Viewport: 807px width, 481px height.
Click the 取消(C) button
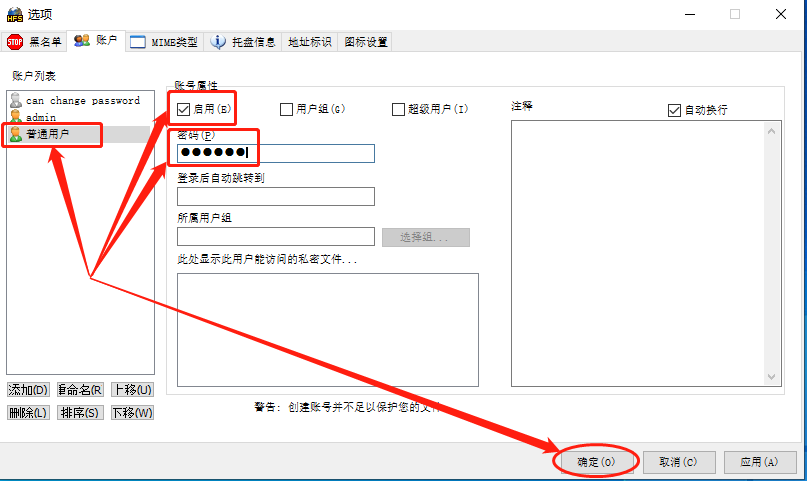679,462
